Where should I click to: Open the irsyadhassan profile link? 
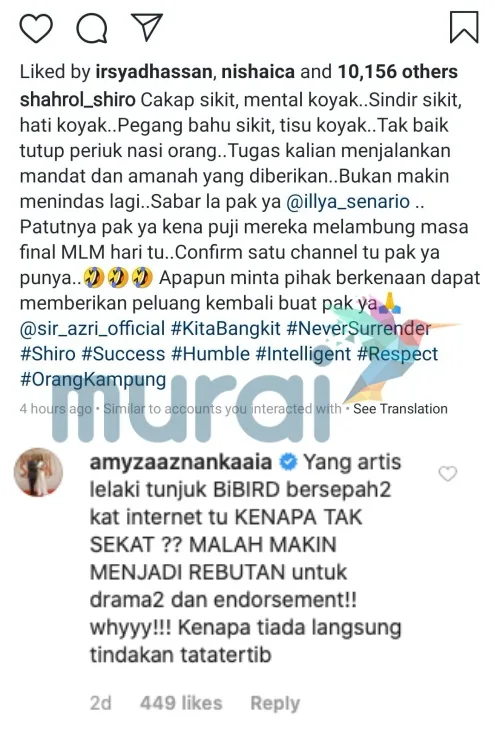[x=154, y=72]
